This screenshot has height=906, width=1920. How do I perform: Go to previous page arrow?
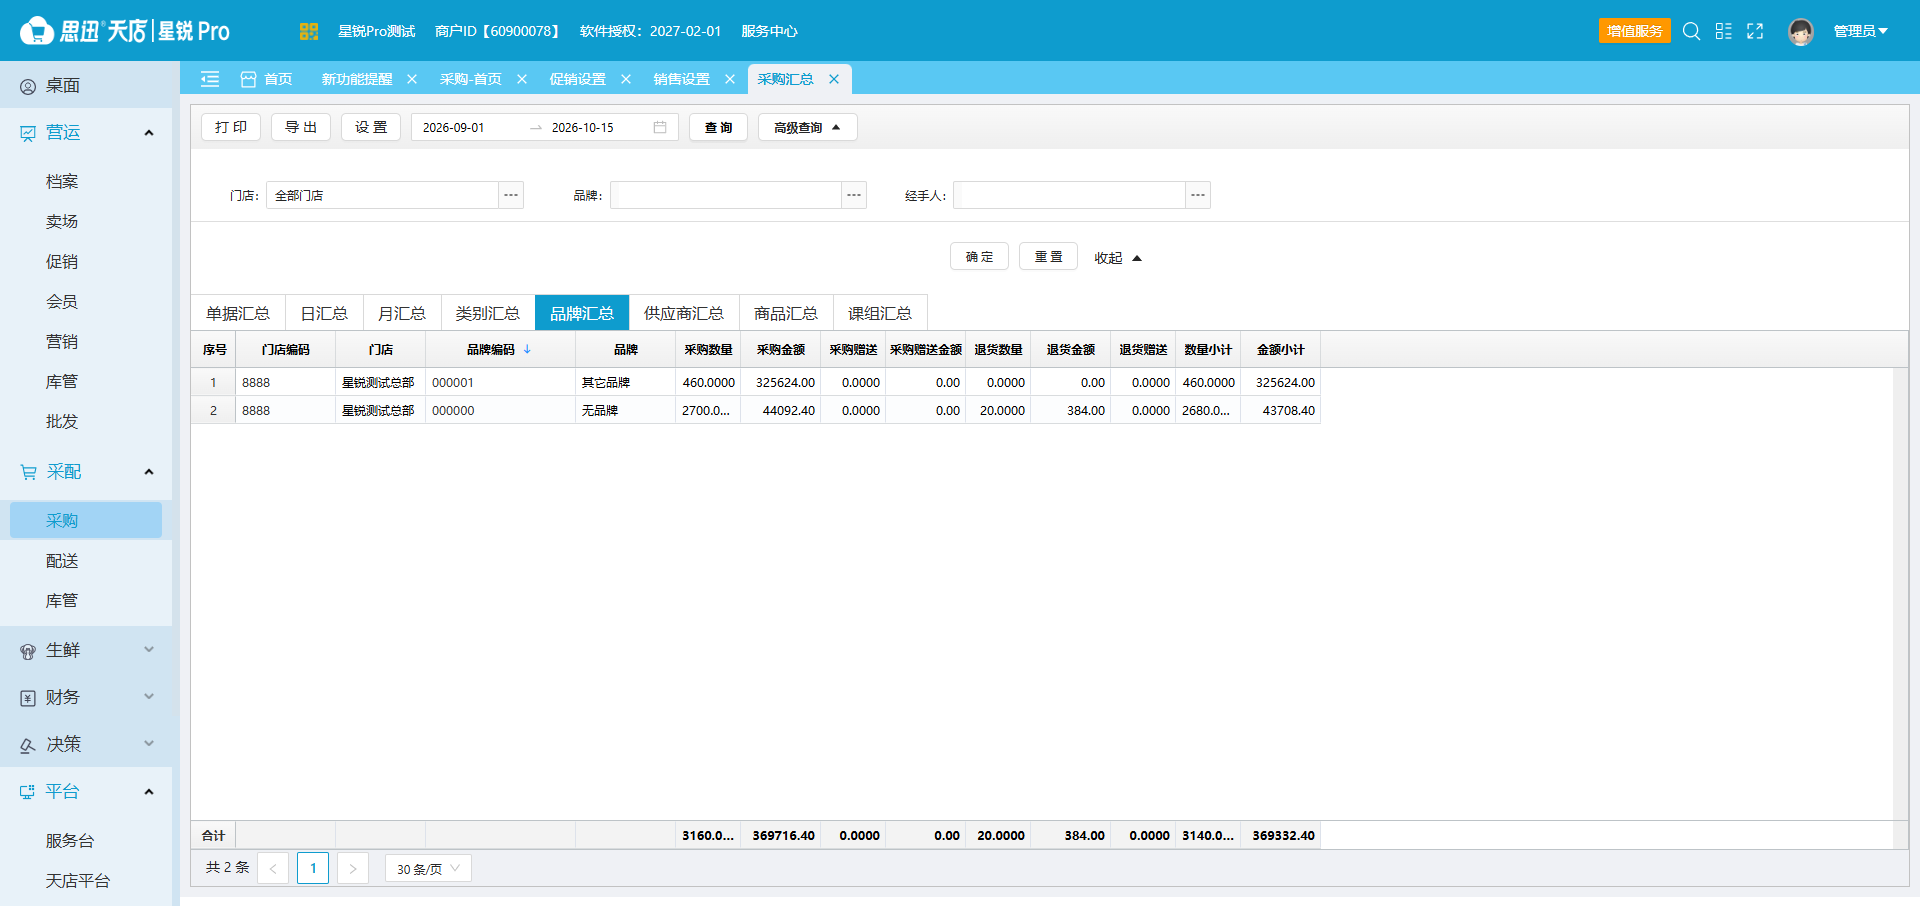tap(273, 868)
